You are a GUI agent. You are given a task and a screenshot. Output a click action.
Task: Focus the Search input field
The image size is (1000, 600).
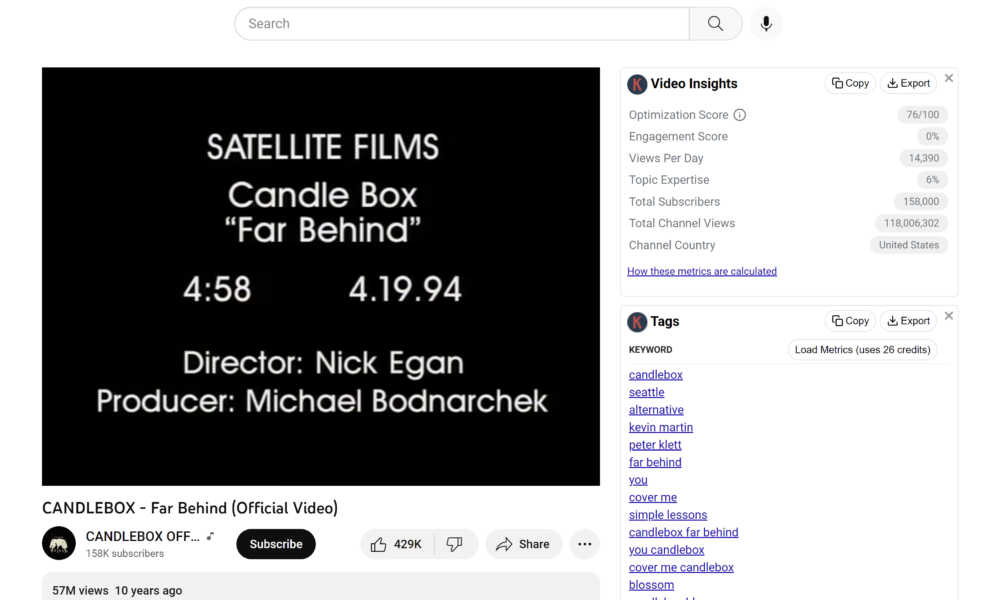462,24
